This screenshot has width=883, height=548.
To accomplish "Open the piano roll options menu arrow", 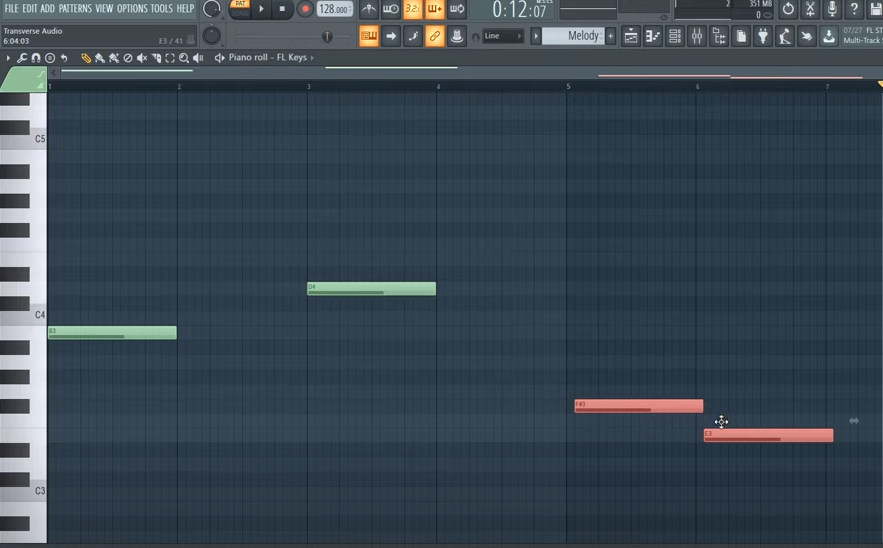I will click(x=8, y=57).
